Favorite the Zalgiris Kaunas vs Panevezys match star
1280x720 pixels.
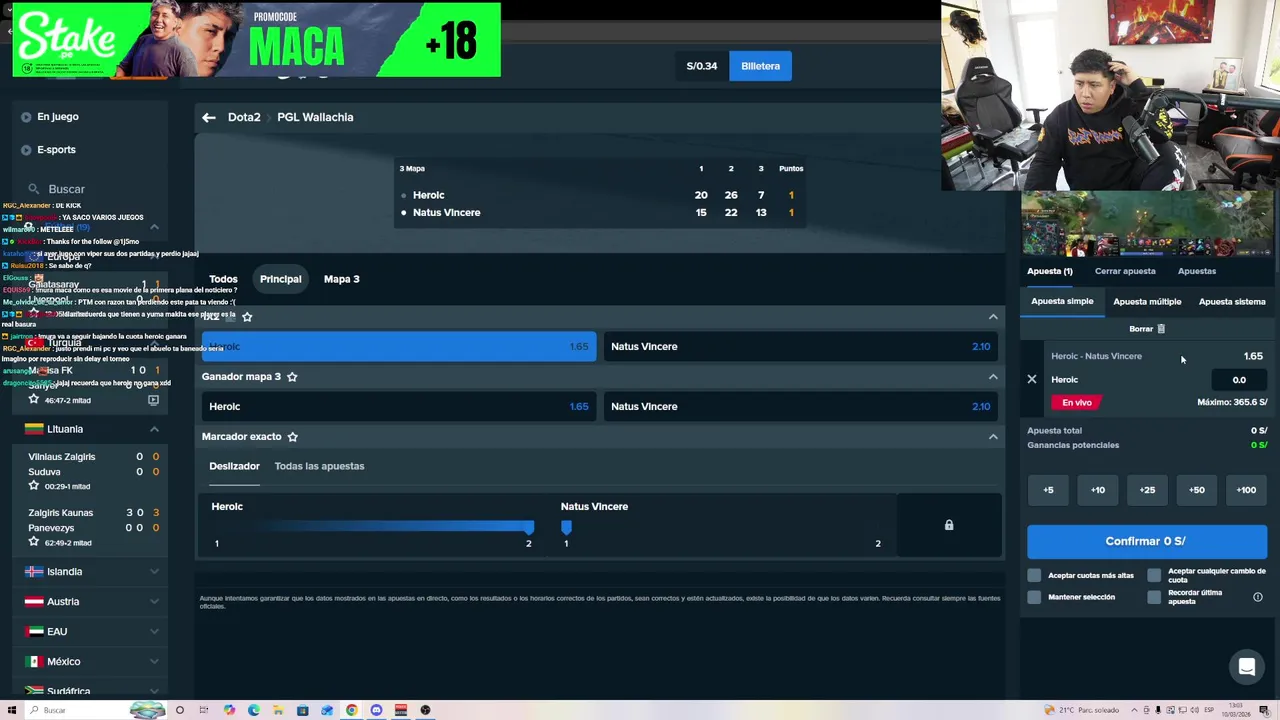(x=34, y=542)
